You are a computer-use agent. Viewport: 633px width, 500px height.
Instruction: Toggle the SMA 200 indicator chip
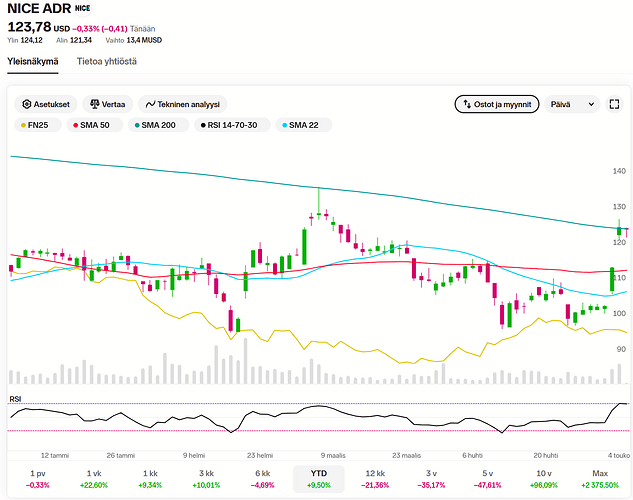pyautogui.click(x=158, y=125)
